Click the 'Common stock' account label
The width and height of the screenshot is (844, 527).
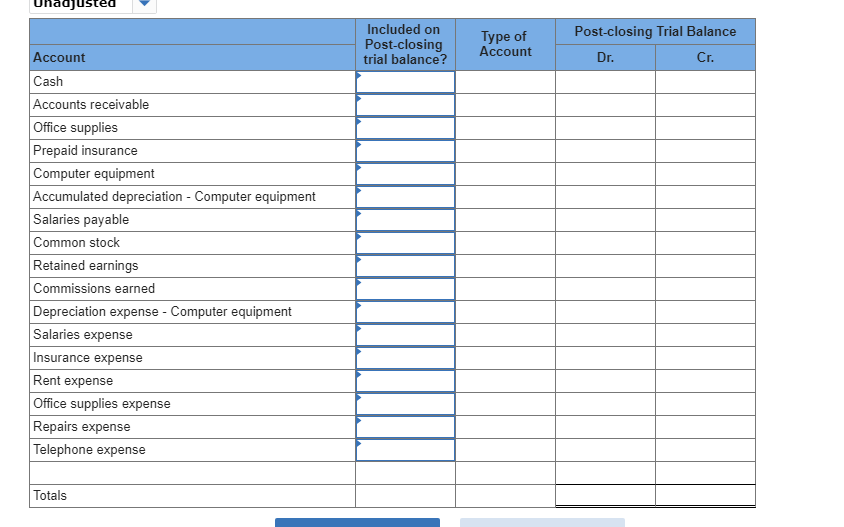76,243
